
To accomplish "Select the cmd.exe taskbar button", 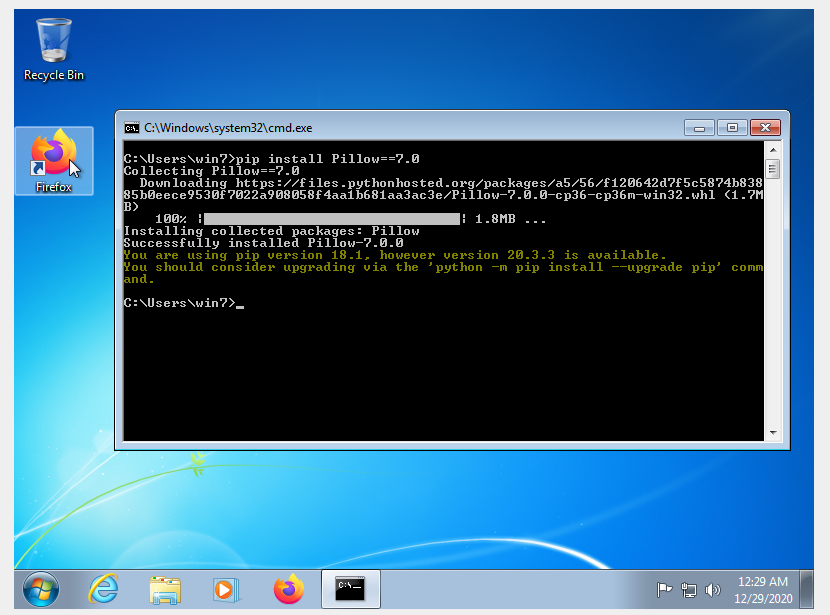I will point(350,589).
